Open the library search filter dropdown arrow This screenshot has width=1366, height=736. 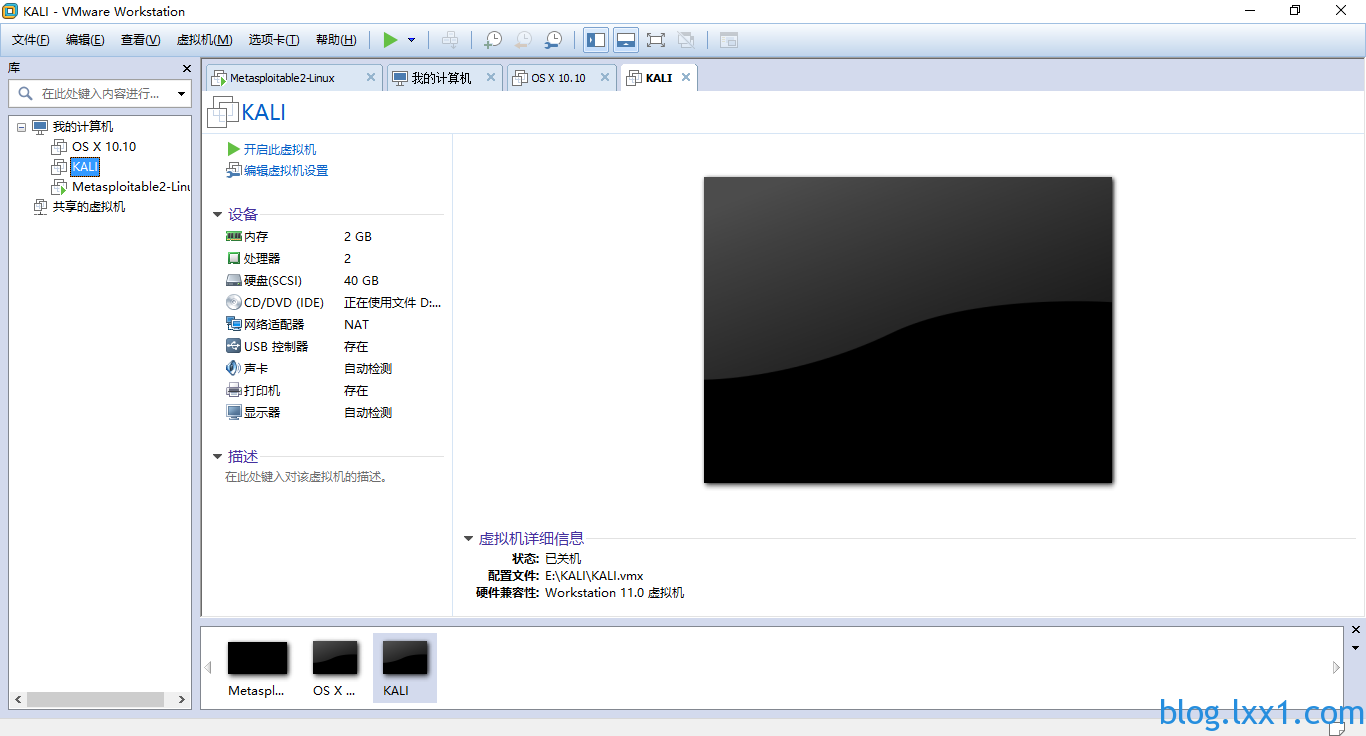(181, 94)
